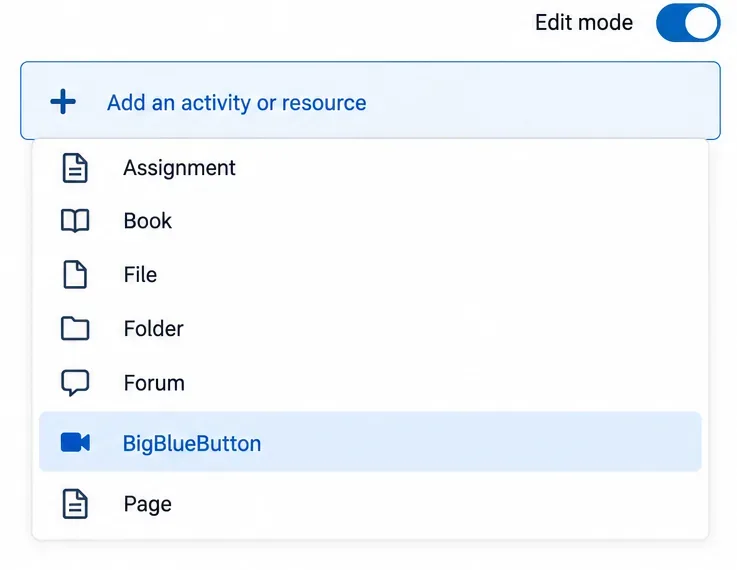Screen dimensions: 737x570
Task: Select Folder menu entry
Action: [x=370, y=328]
